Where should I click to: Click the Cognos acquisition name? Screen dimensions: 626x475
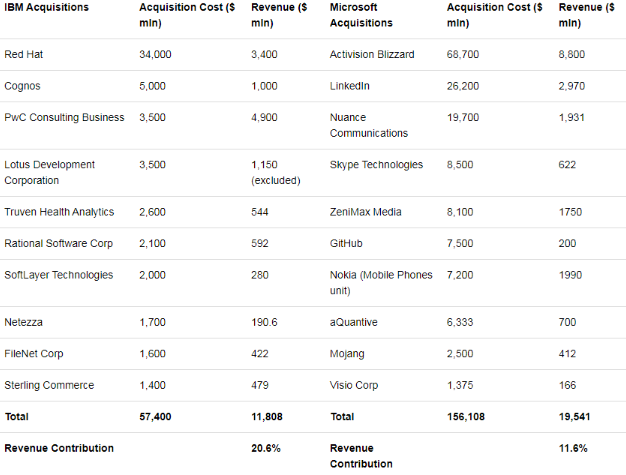(22, 86)
